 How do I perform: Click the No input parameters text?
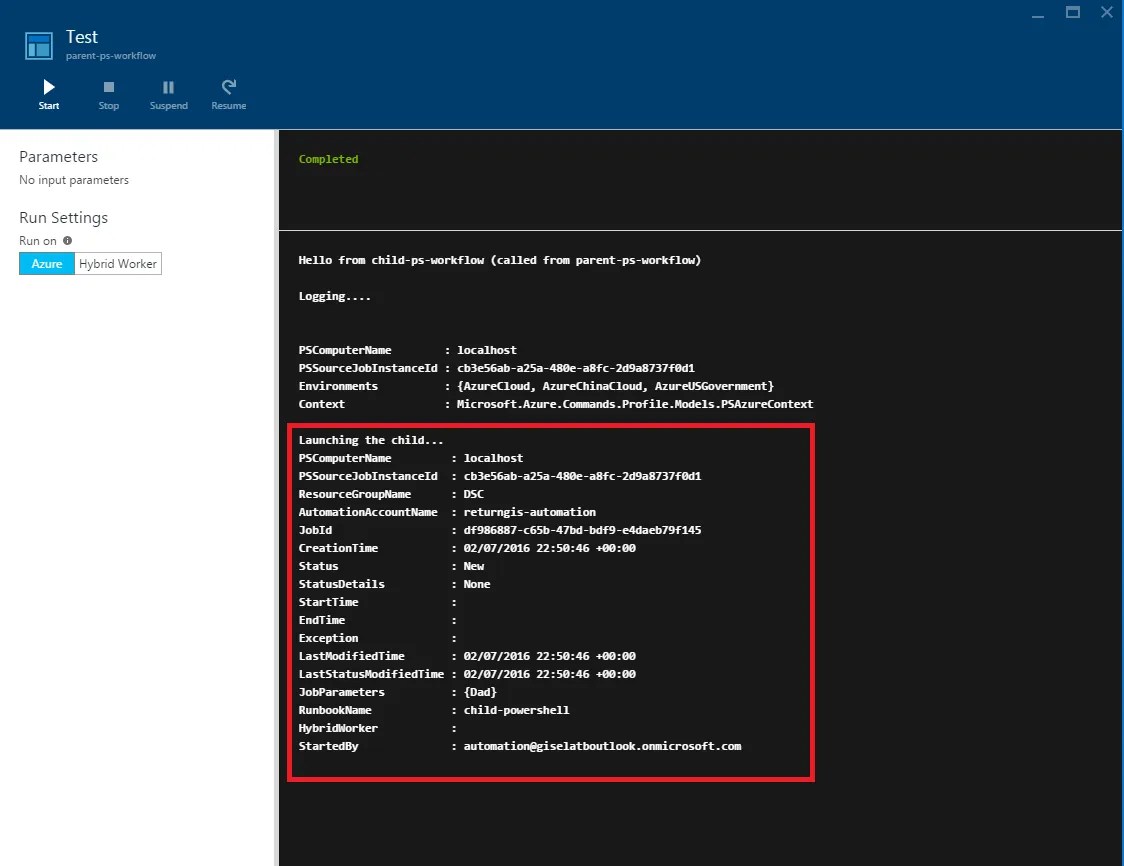point(74,180)
